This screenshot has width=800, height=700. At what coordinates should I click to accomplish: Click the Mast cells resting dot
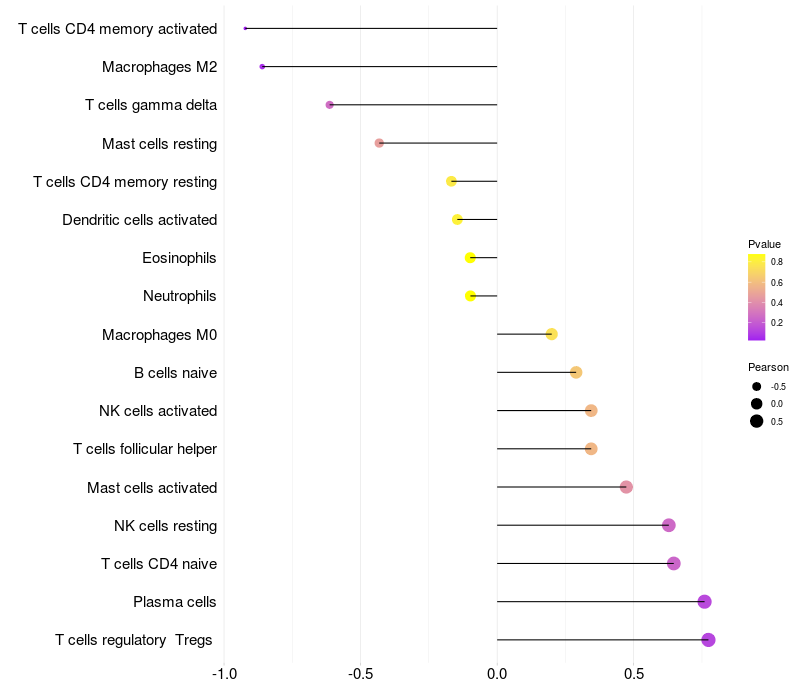pyautogui.click(x=379, y=143)
